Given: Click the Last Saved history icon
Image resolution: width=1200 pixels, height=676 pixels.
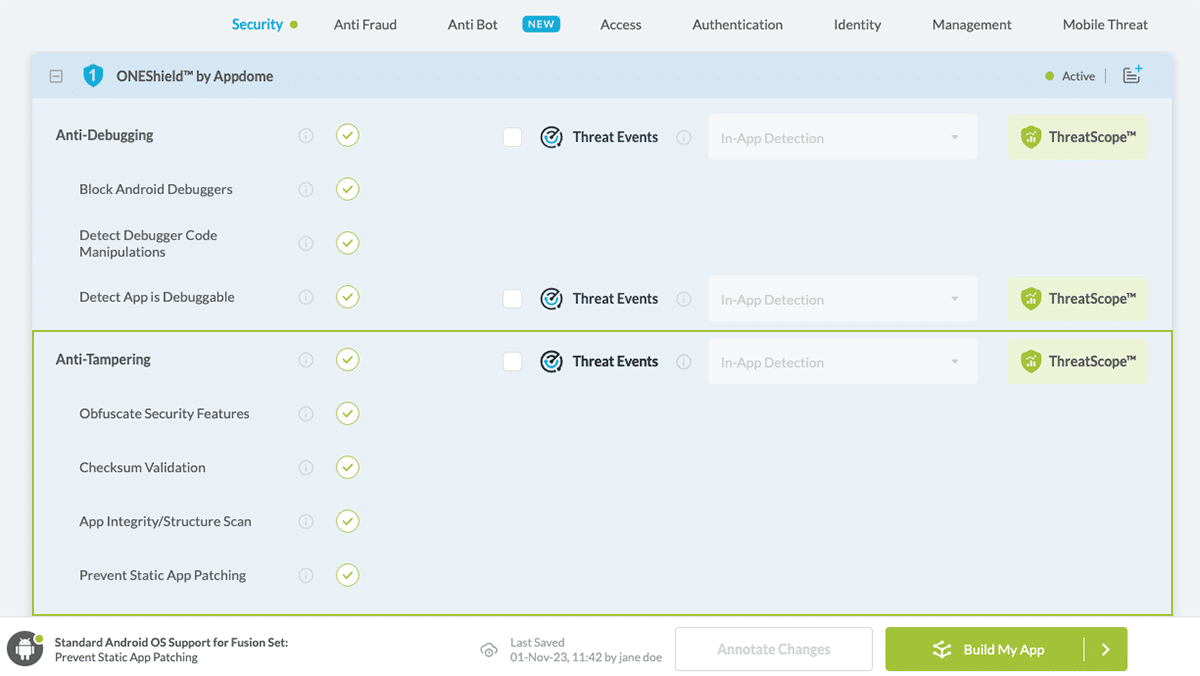Looking at the screenshot, I should click(489, 650).
